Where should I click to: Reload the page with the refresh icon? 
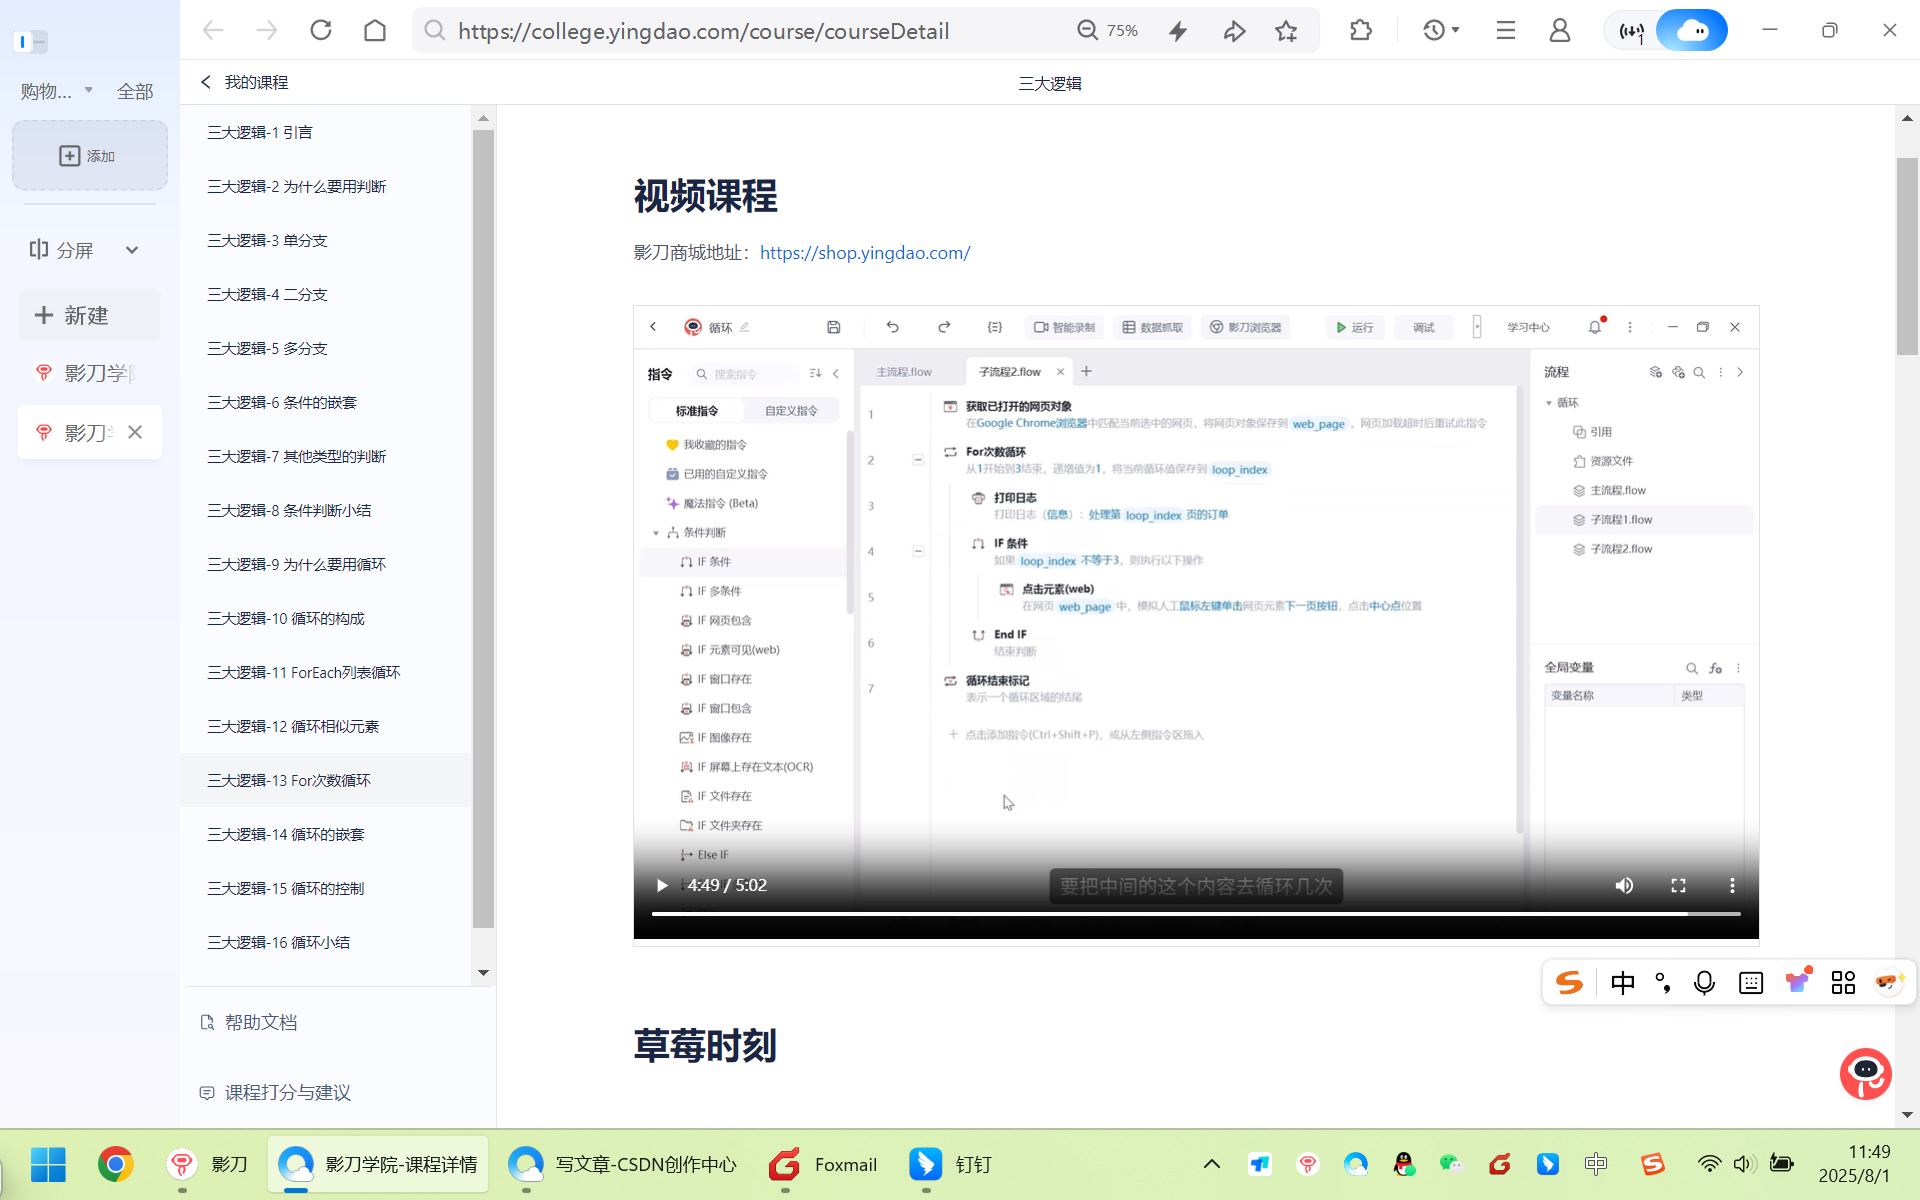pyautogui.click(x=321, y=30)
